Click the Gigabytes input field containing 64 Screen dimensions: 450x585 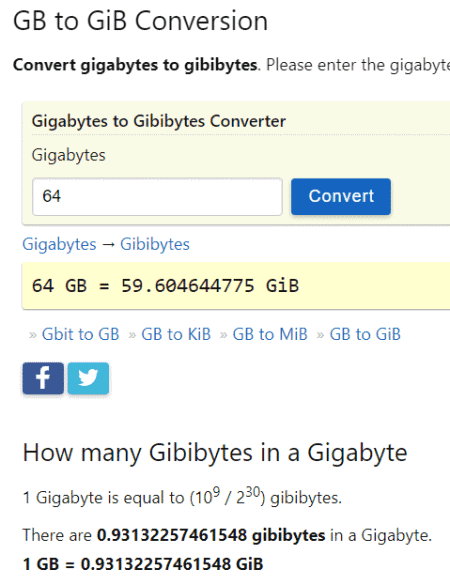pyautogui.click(x=157, y=197)
